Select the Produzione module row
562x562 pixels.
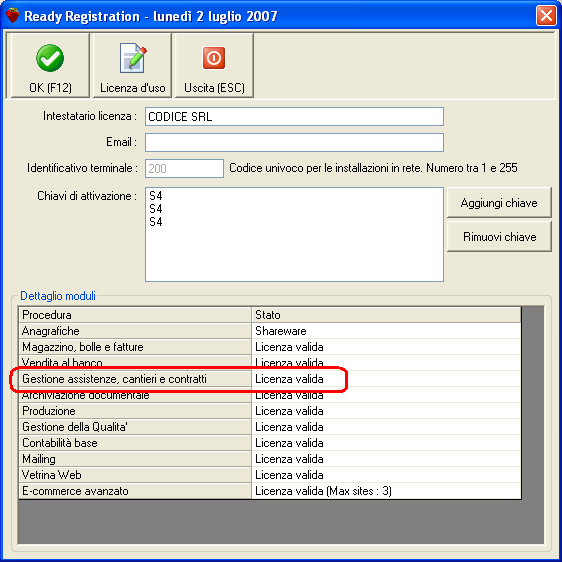point(270,411)
